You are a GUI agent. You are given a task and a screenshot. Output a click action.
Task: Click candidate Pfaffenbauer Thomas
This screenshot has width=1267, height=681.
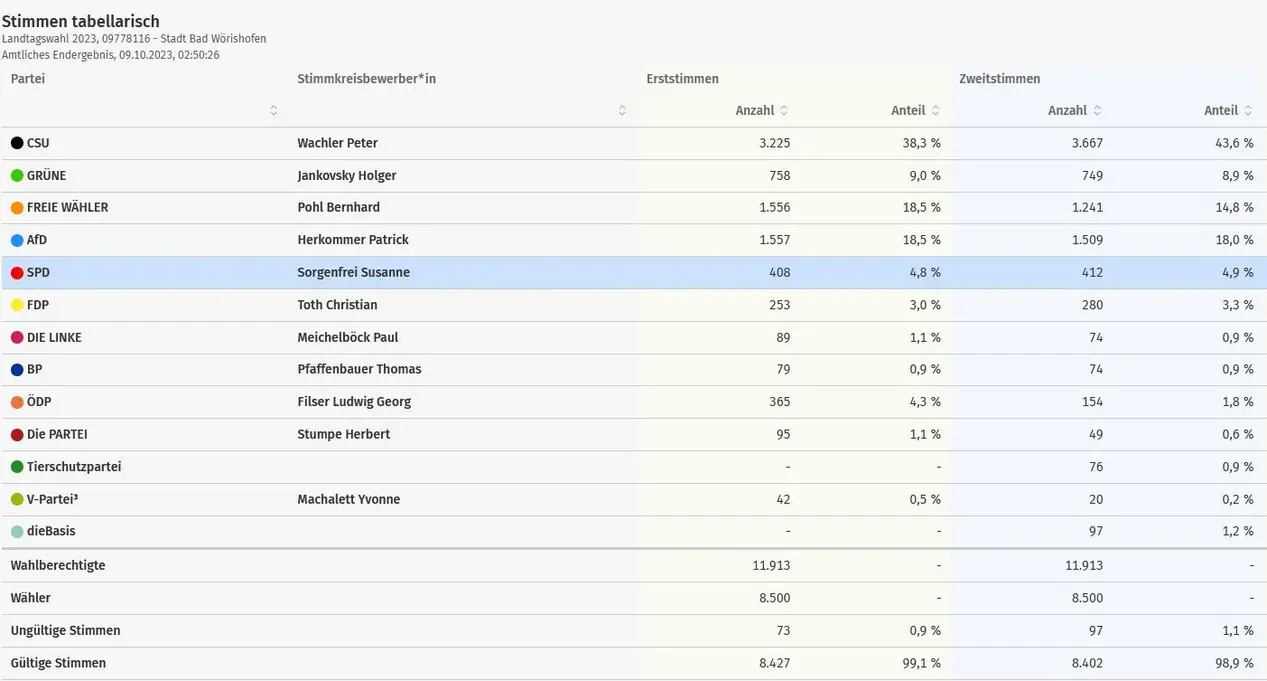[359, 370]
